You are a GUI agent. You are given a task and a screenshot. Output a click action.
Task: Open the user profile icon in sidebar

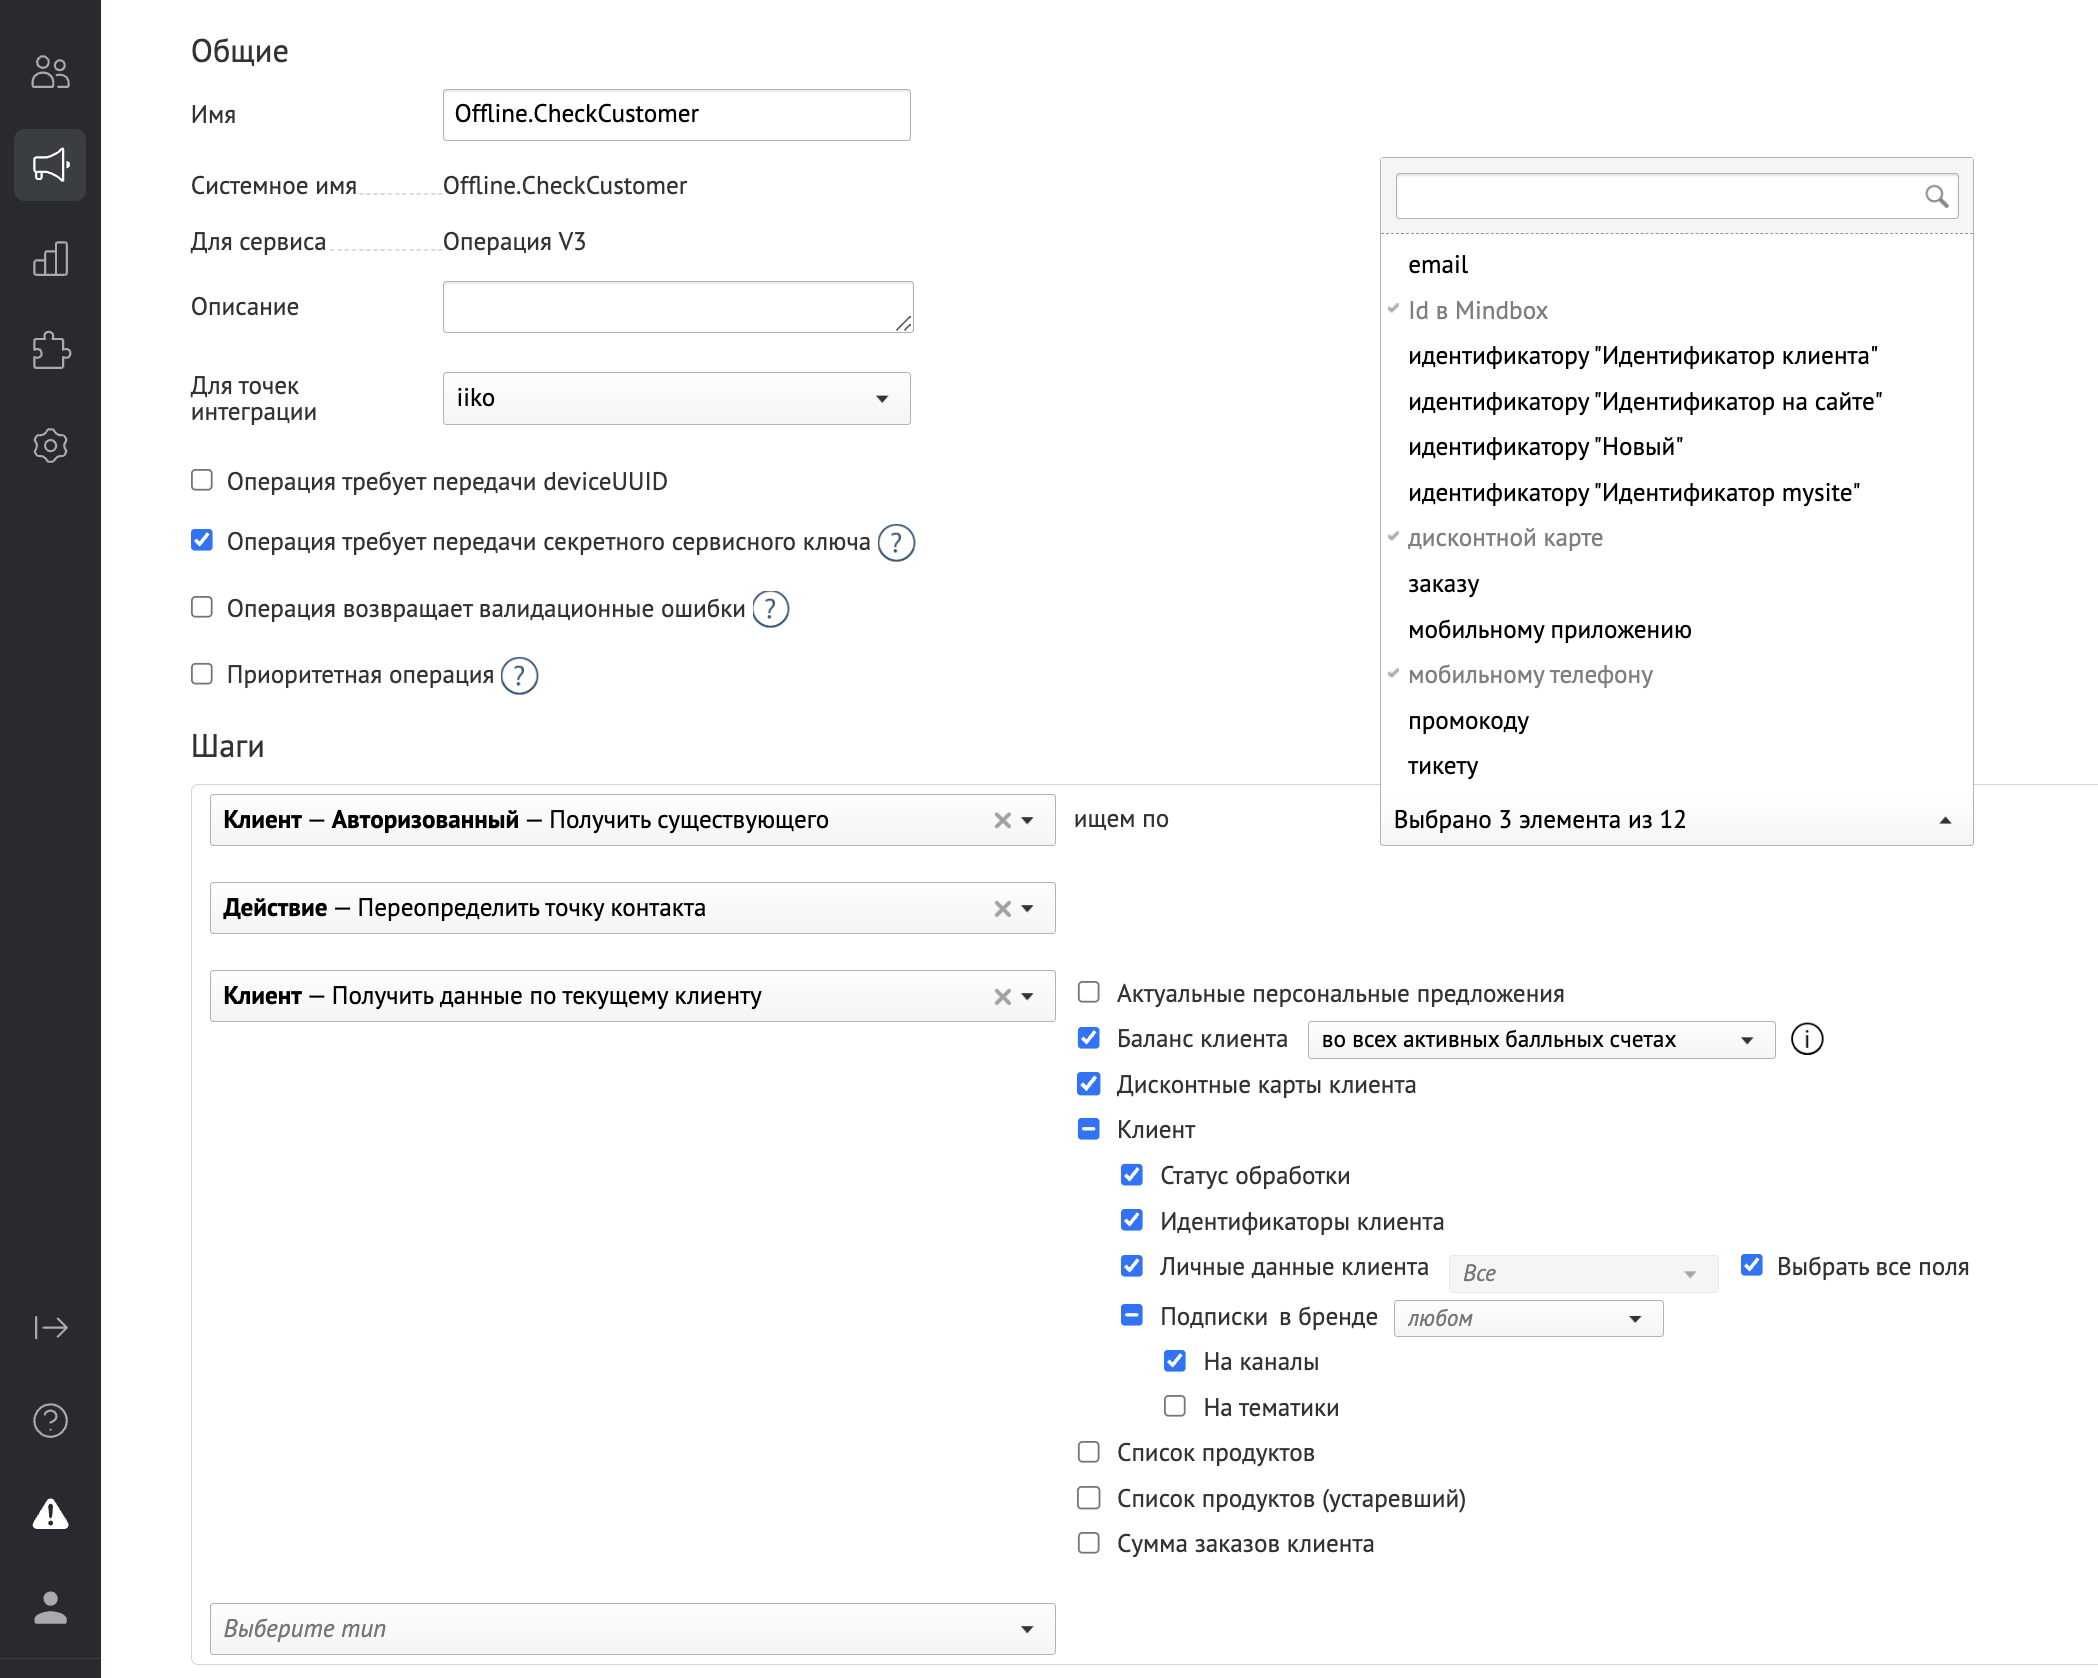(50, 1607)
